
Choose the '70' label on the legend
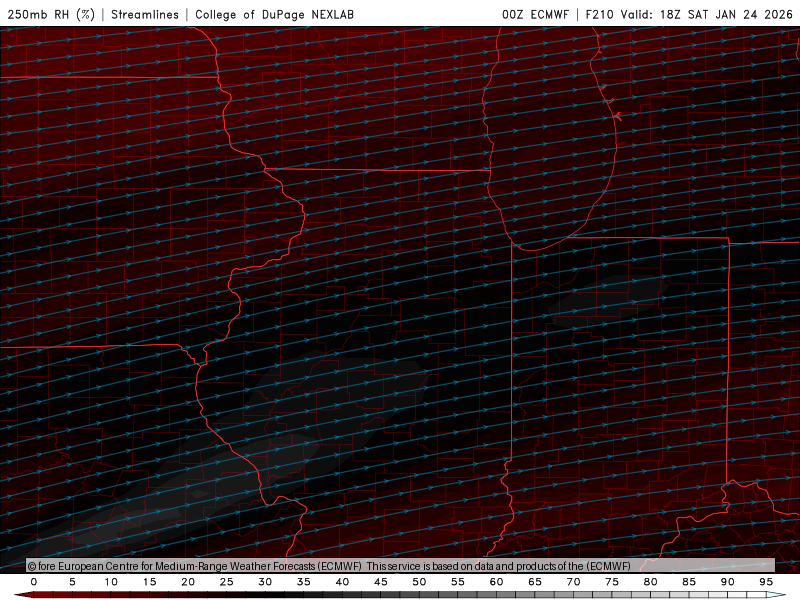[573, 582]
